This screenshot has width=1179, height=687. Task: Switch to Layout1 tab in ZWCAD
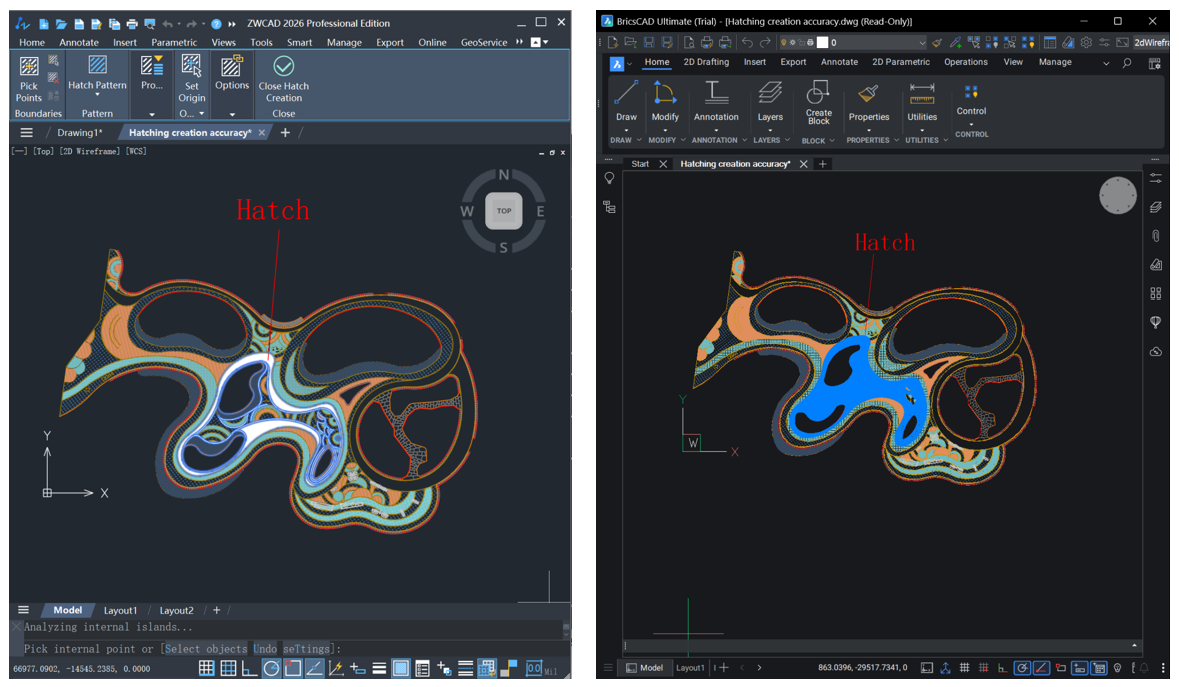tap(120, 610)
